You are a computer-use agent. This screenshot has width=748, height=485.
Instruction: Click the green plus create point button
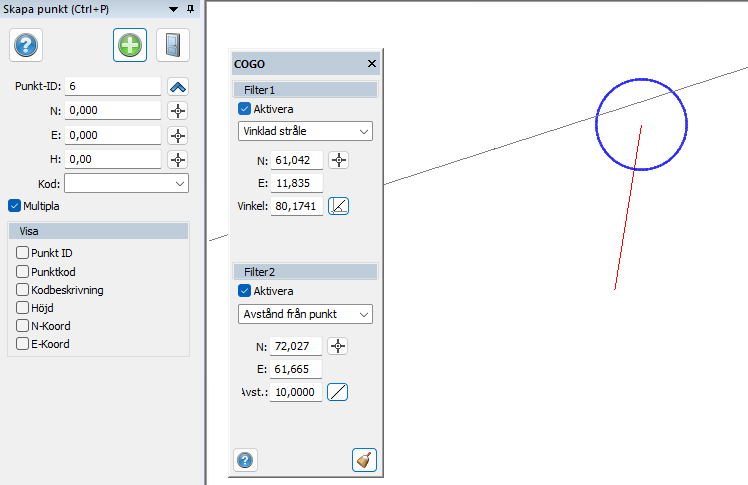[130, 45]
